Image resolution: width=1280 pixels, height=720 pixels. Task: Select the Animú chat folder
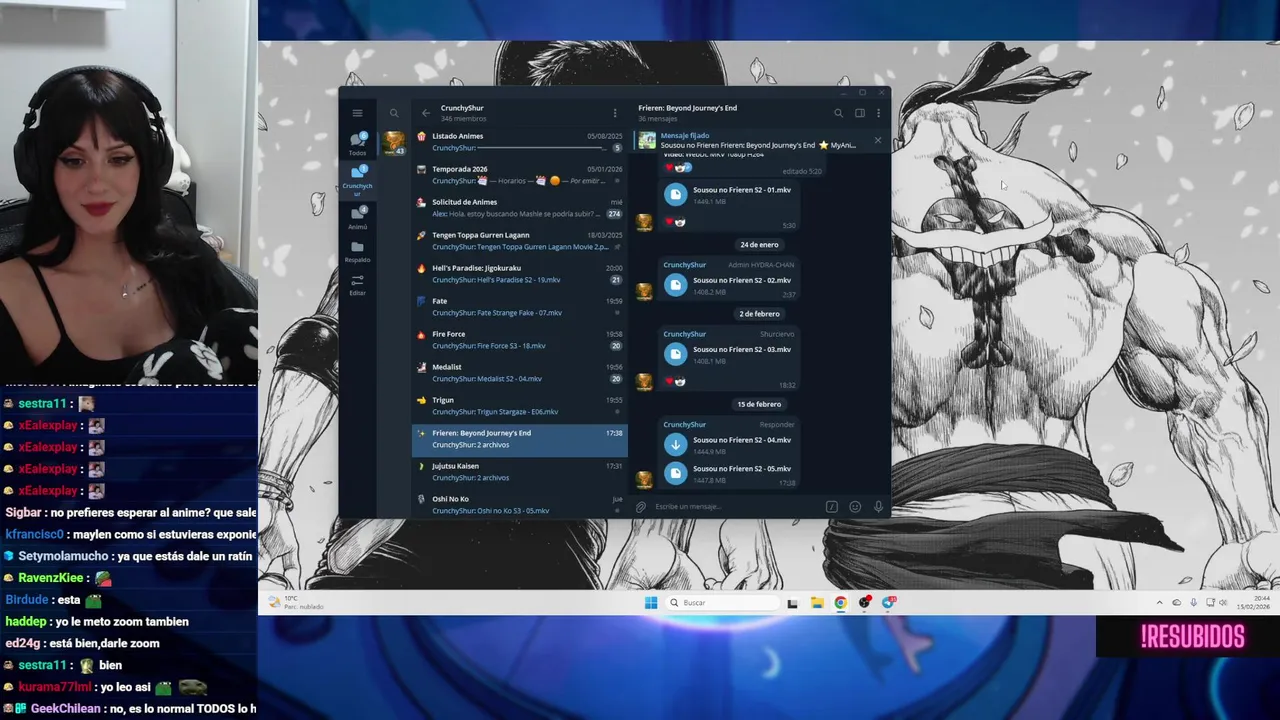click(x=357, y=218)
